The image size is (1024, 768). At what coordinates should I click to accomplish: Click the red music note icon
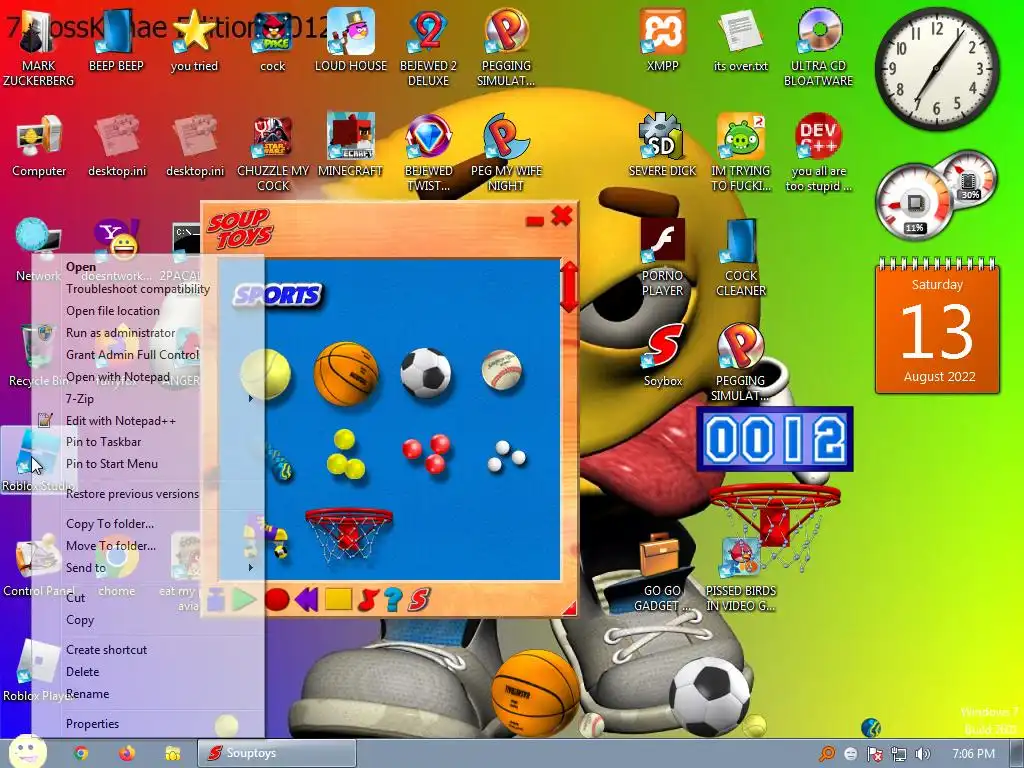(368, 600)
